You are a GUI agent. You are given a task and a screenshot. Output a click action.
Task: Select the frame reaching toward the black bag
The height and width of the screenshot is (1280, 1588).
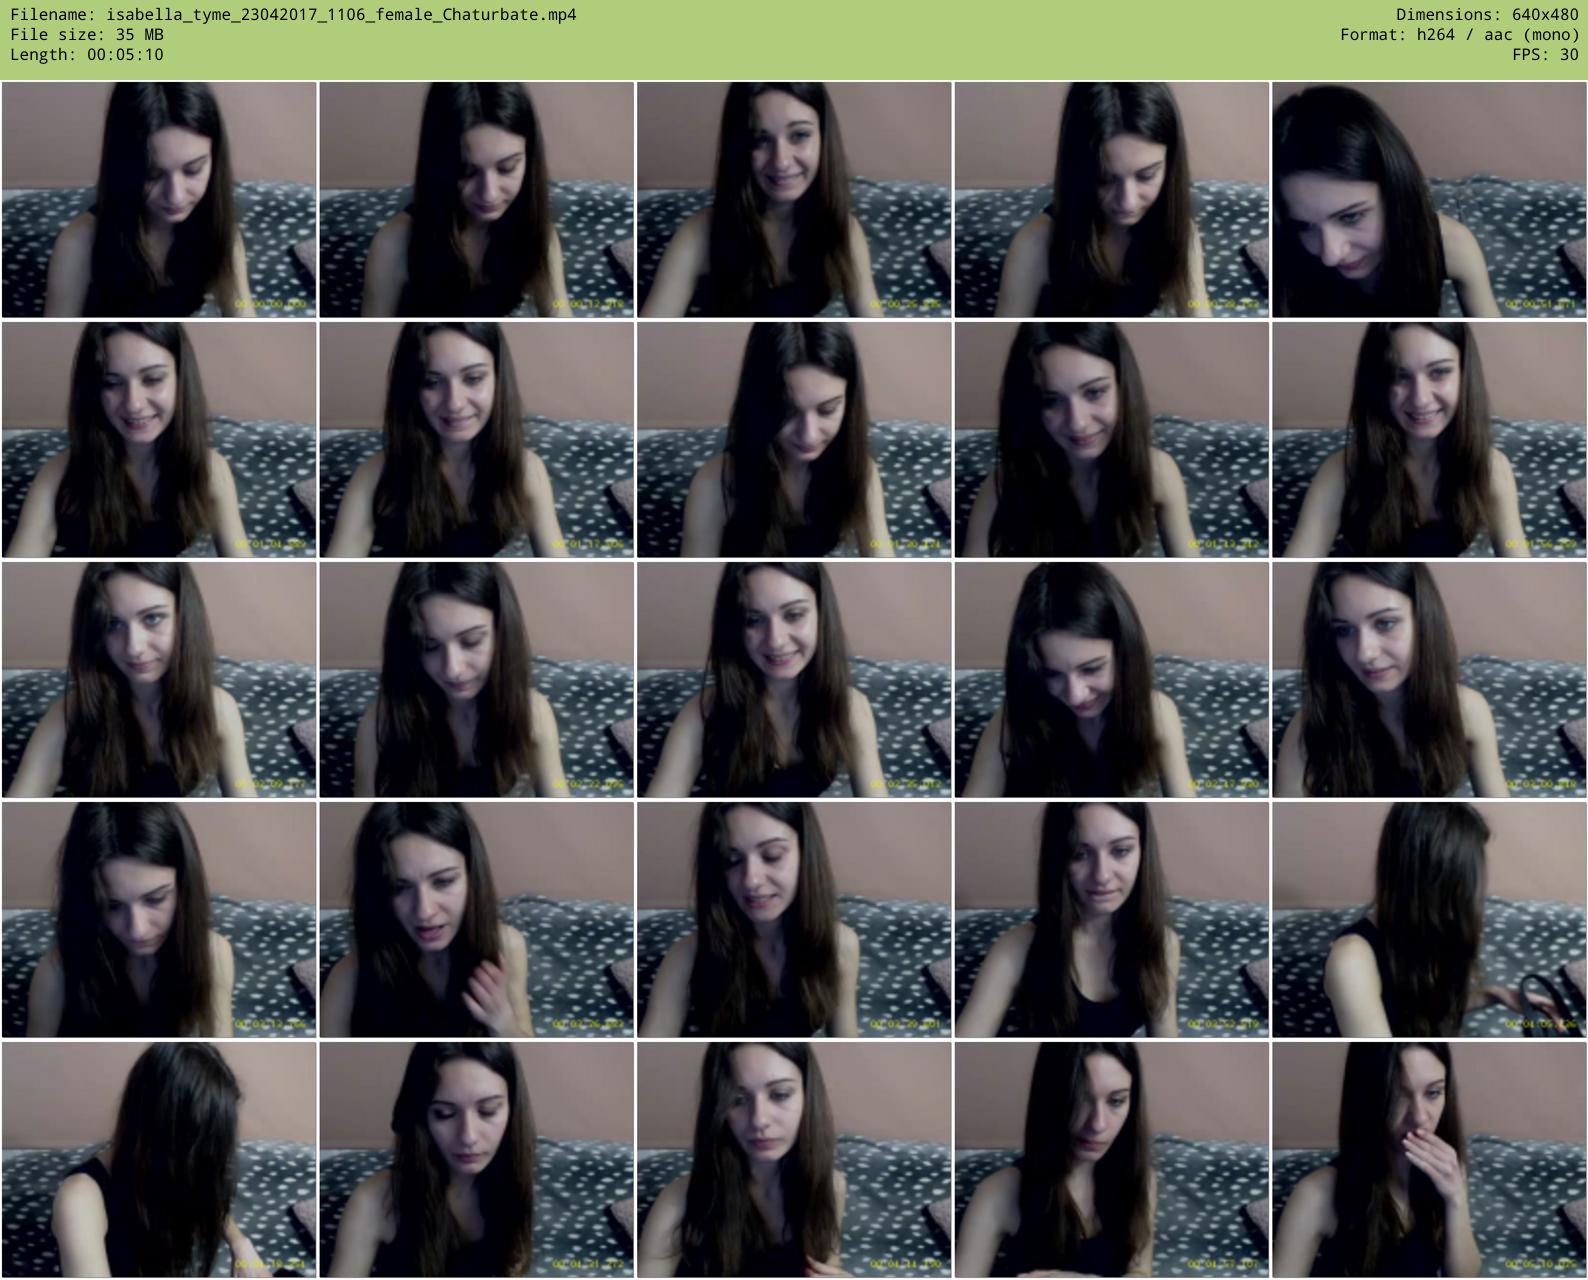pos(1429,920)
